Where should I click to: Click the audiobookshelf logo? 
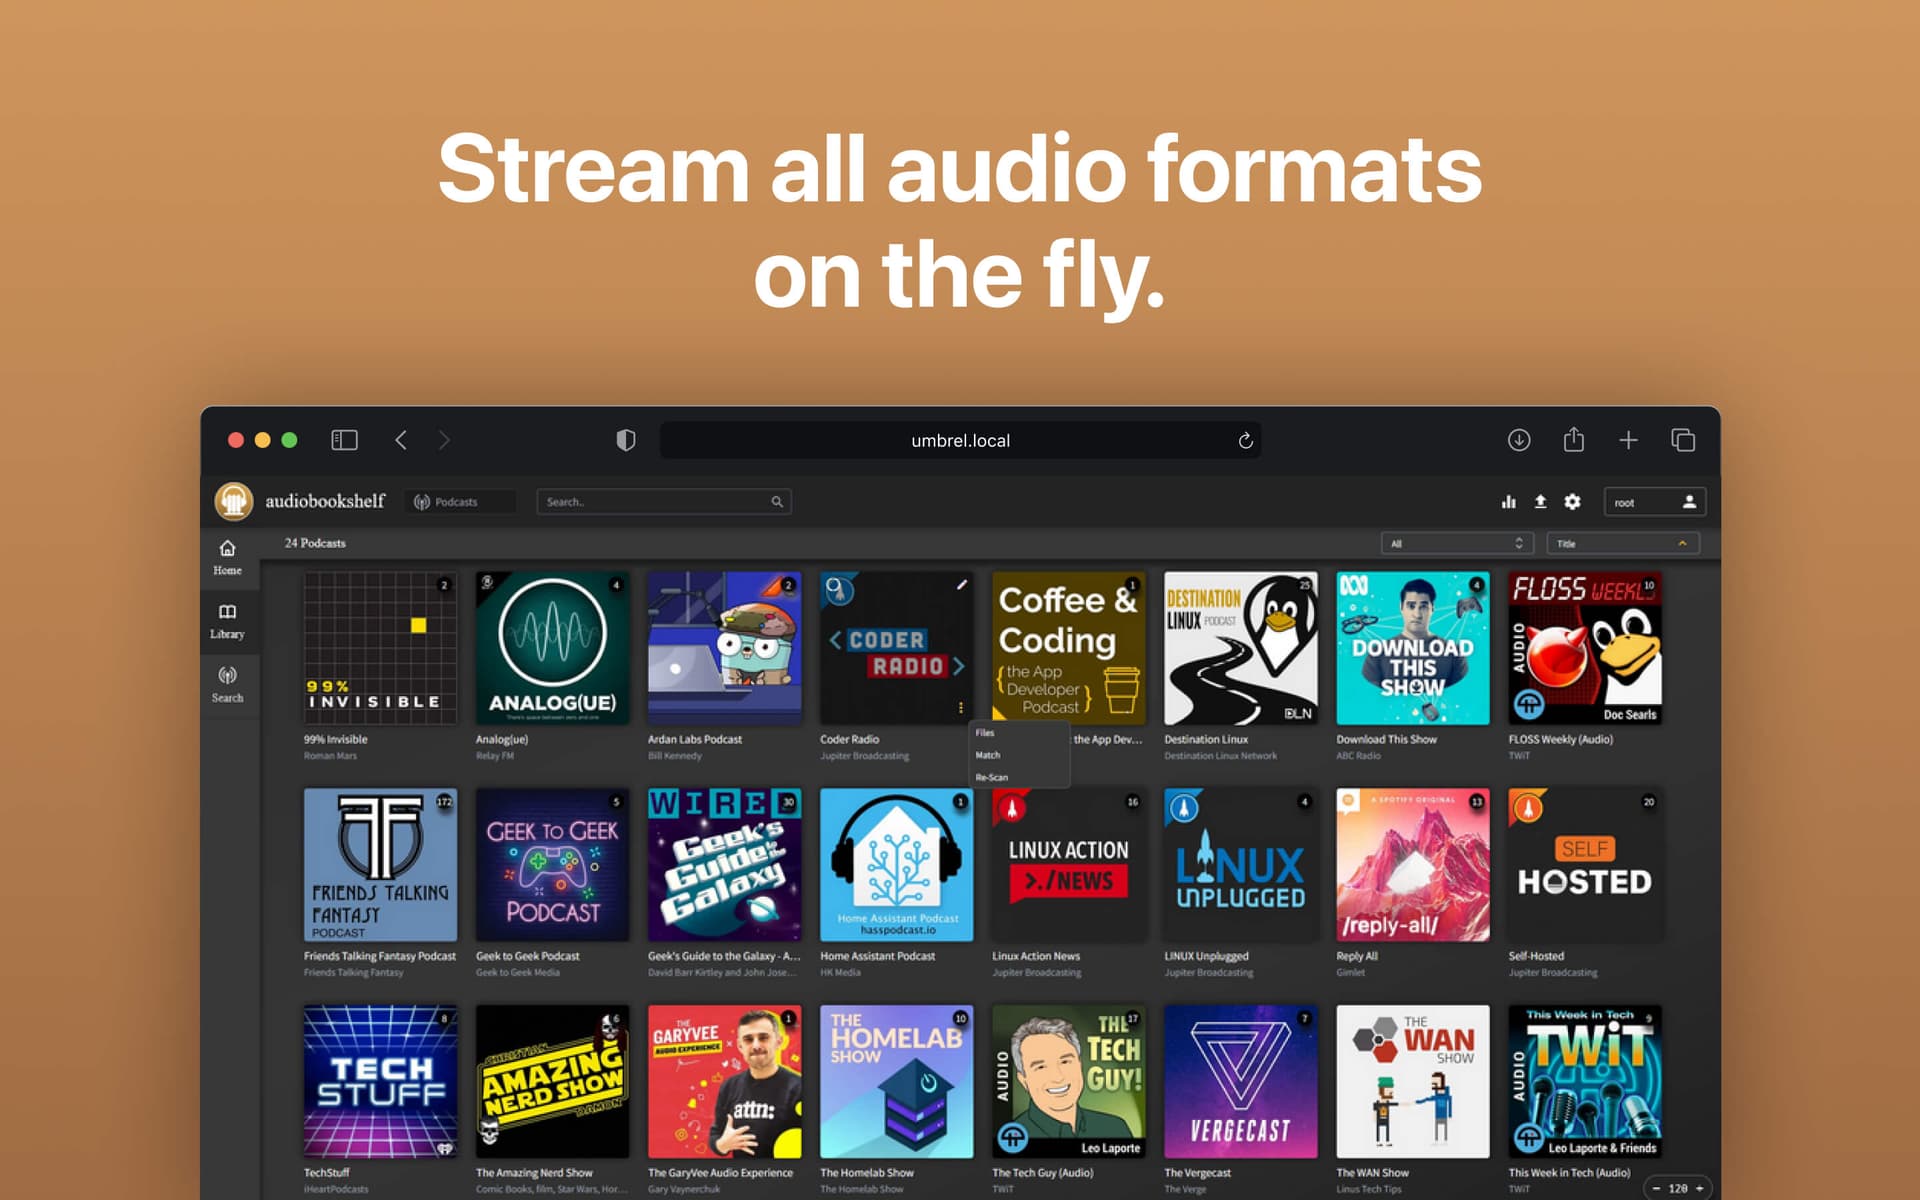232,501
